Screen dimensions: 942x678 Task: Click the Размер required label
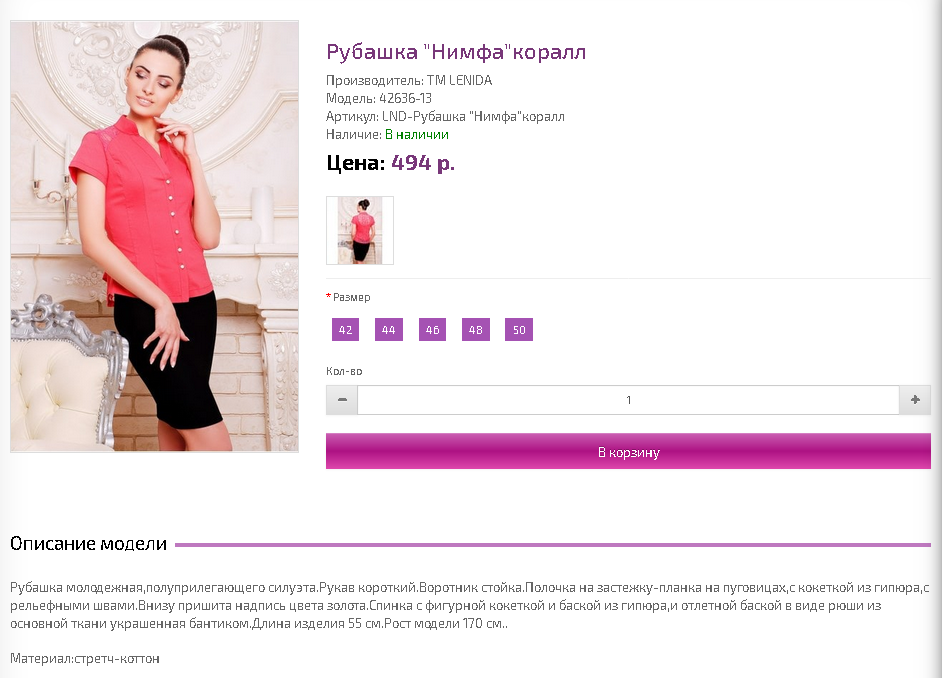coord(348,297)
